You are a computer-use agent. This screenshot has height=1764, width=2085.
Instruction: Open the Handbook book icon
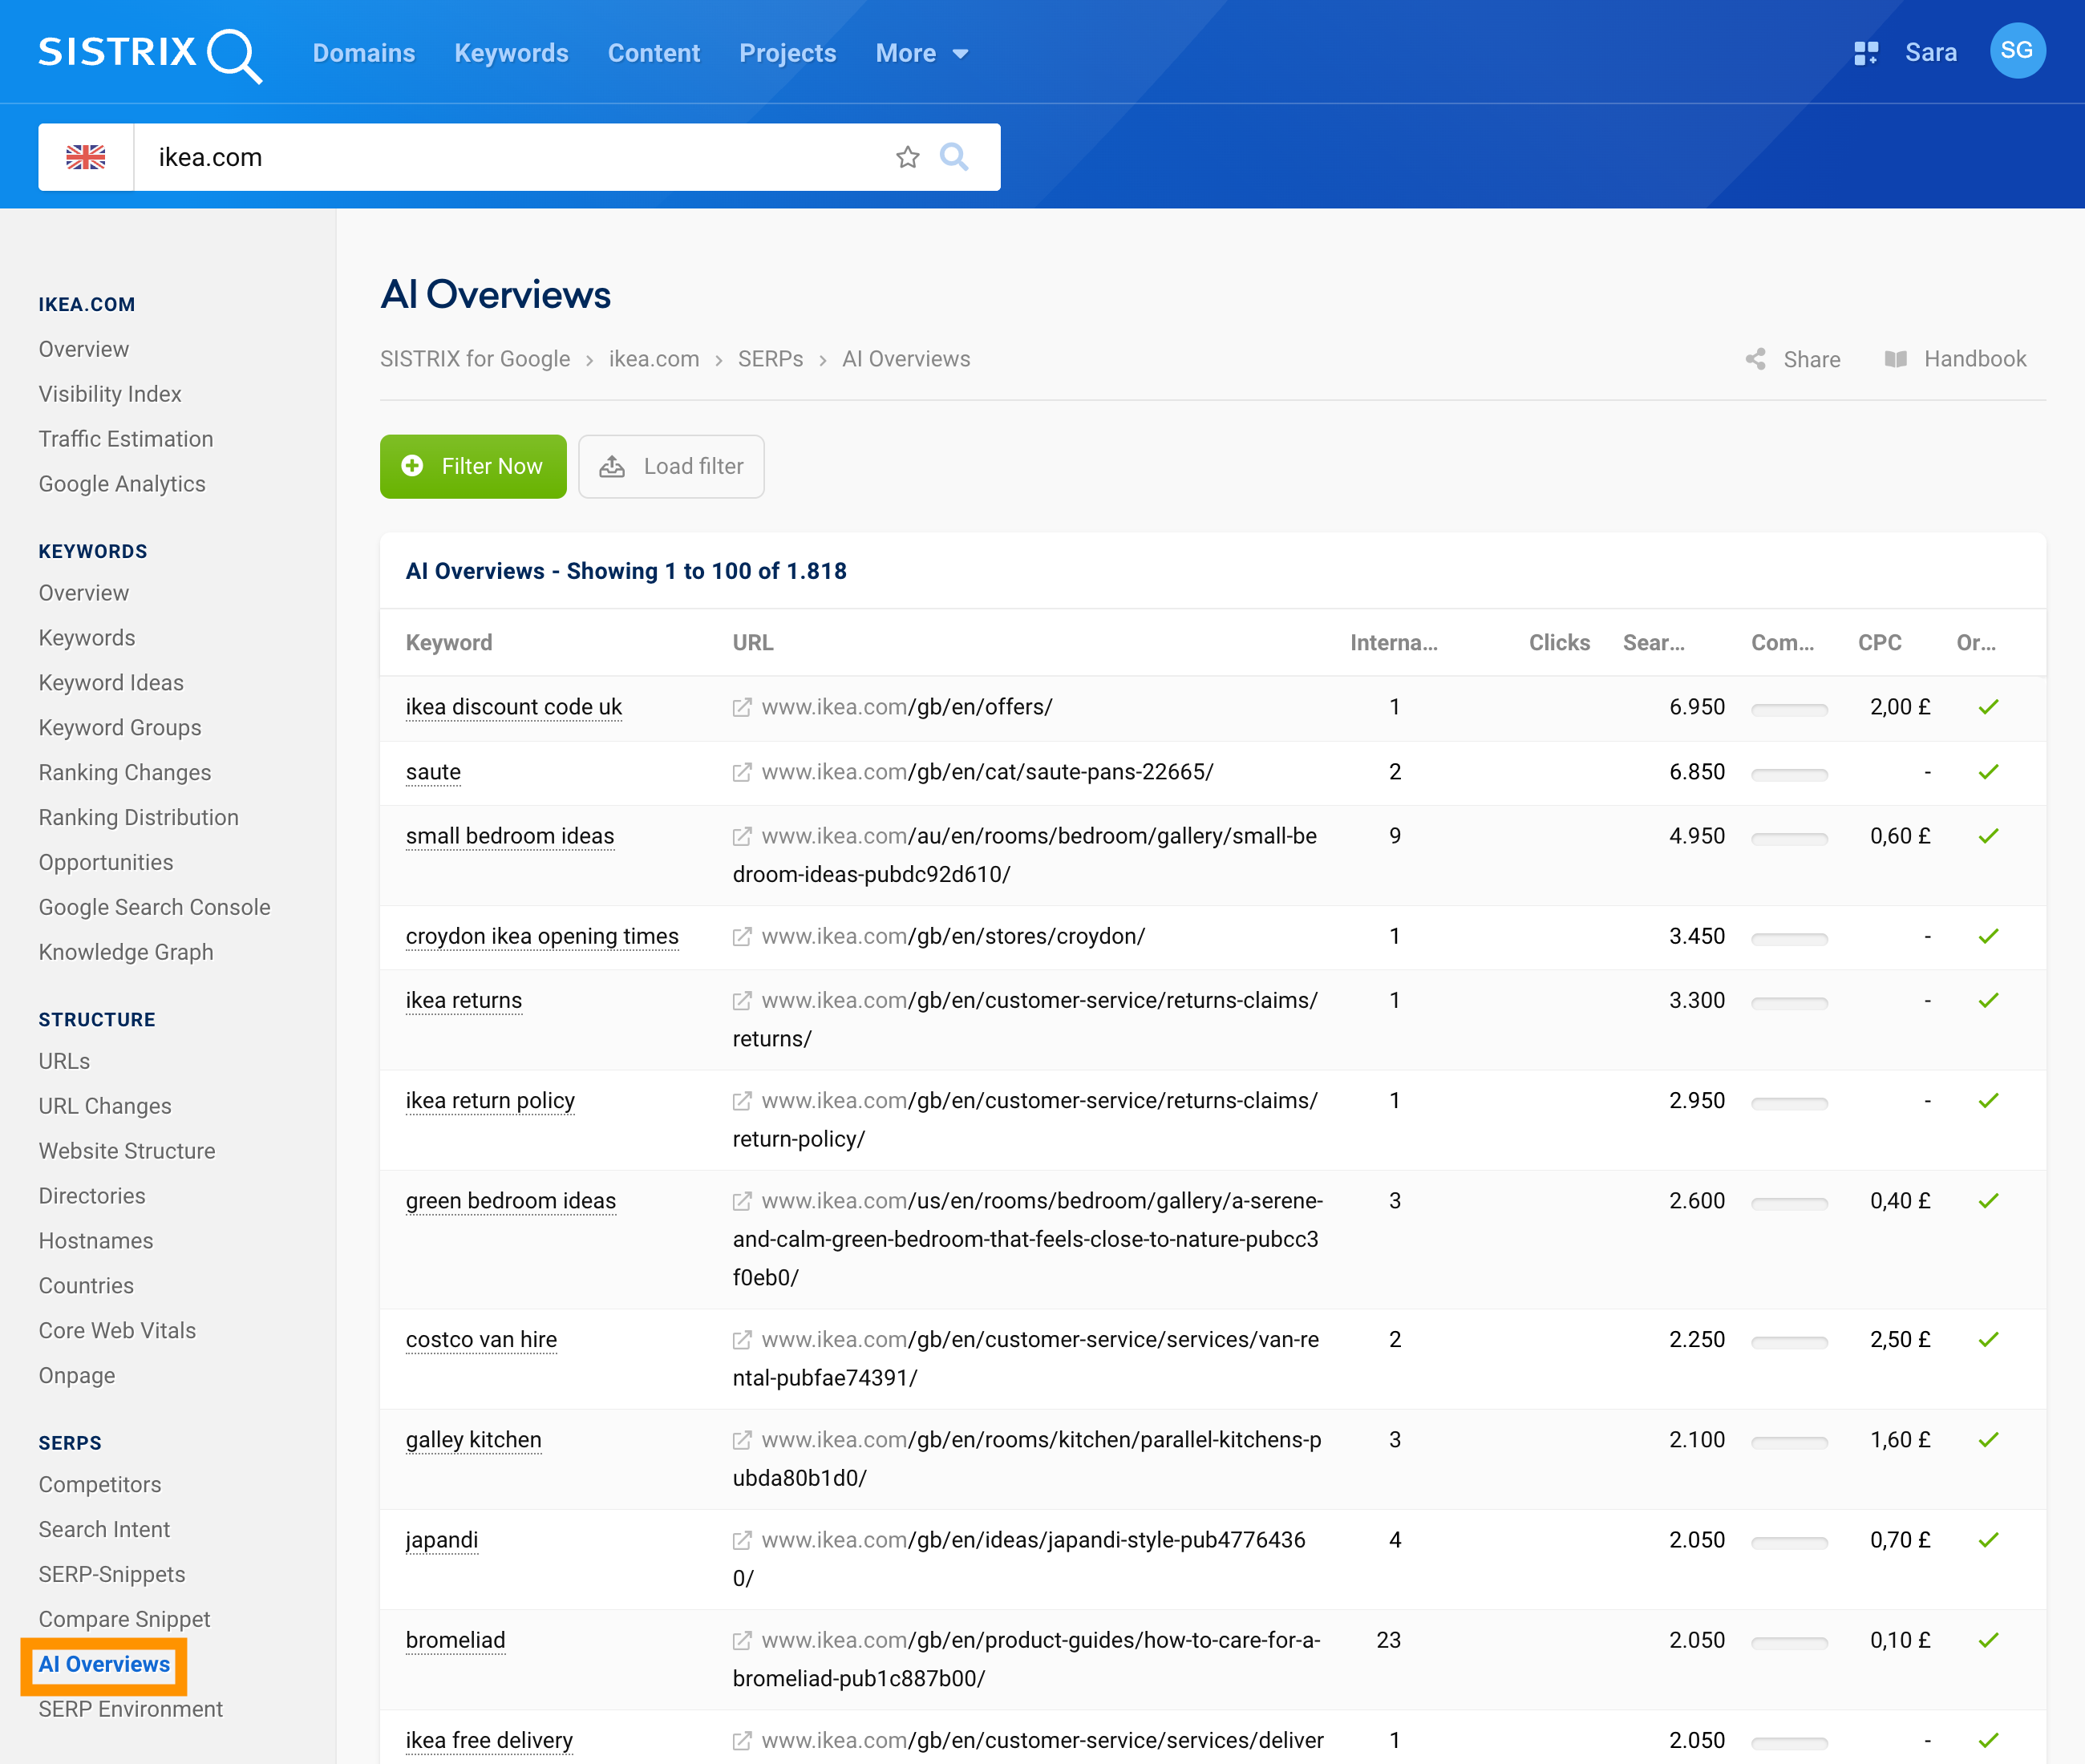point(1895,359)
